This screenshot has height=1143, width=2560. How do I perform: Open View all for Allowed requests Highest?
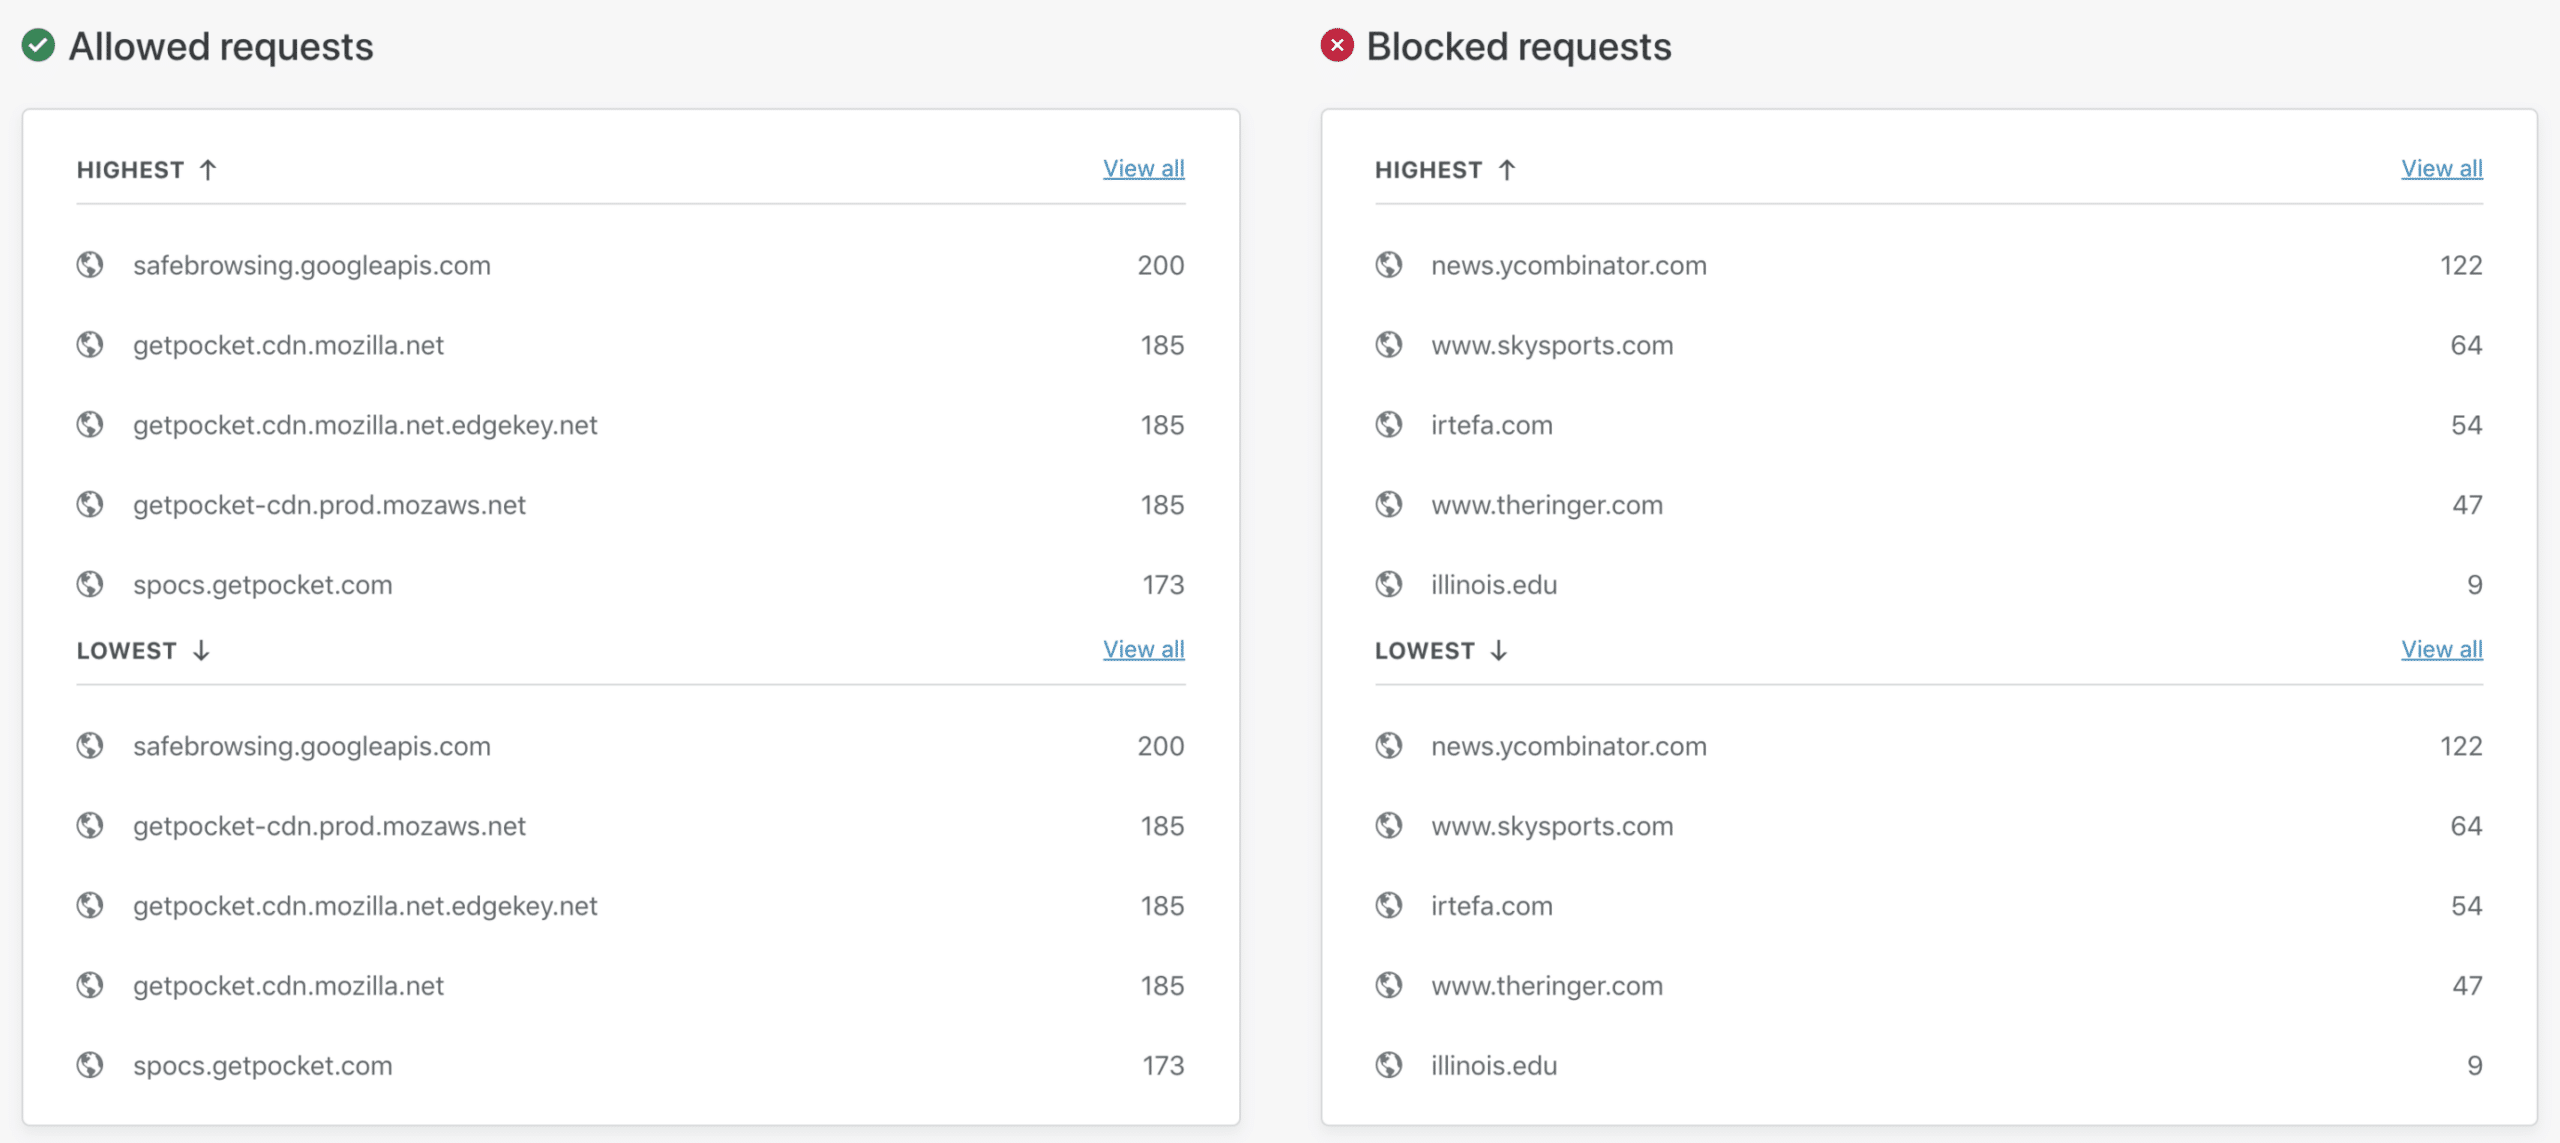1144,169
